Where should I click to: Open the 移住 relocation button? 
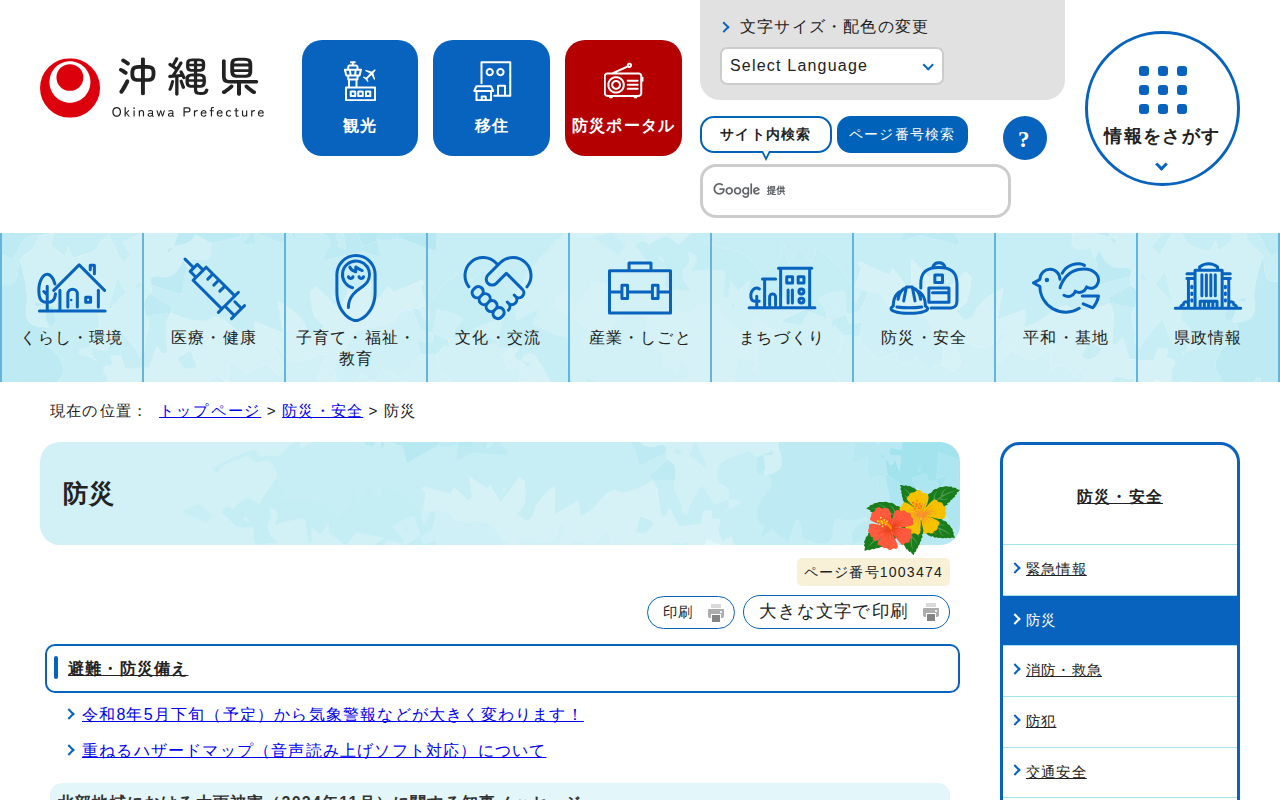(491, 98)
